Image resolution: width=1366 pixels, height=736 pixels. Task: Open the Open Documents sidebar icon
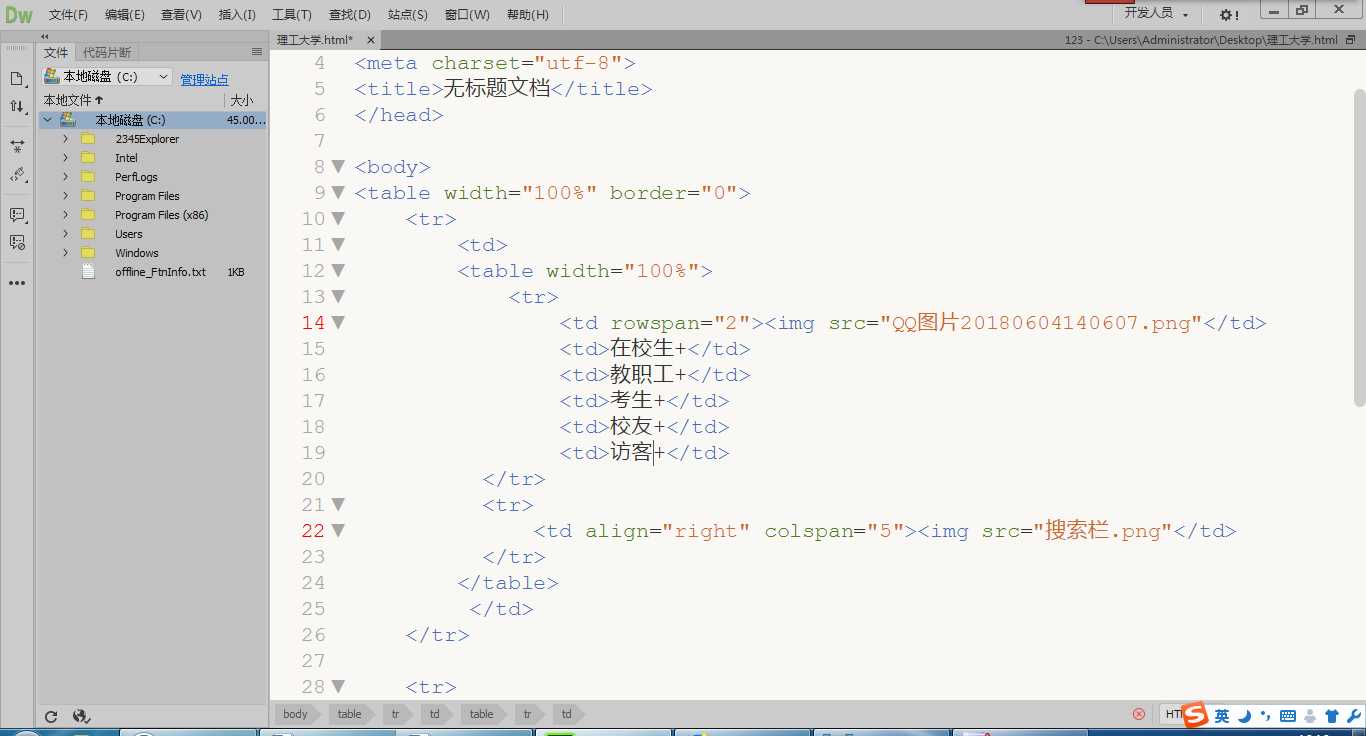click(17, 79)
